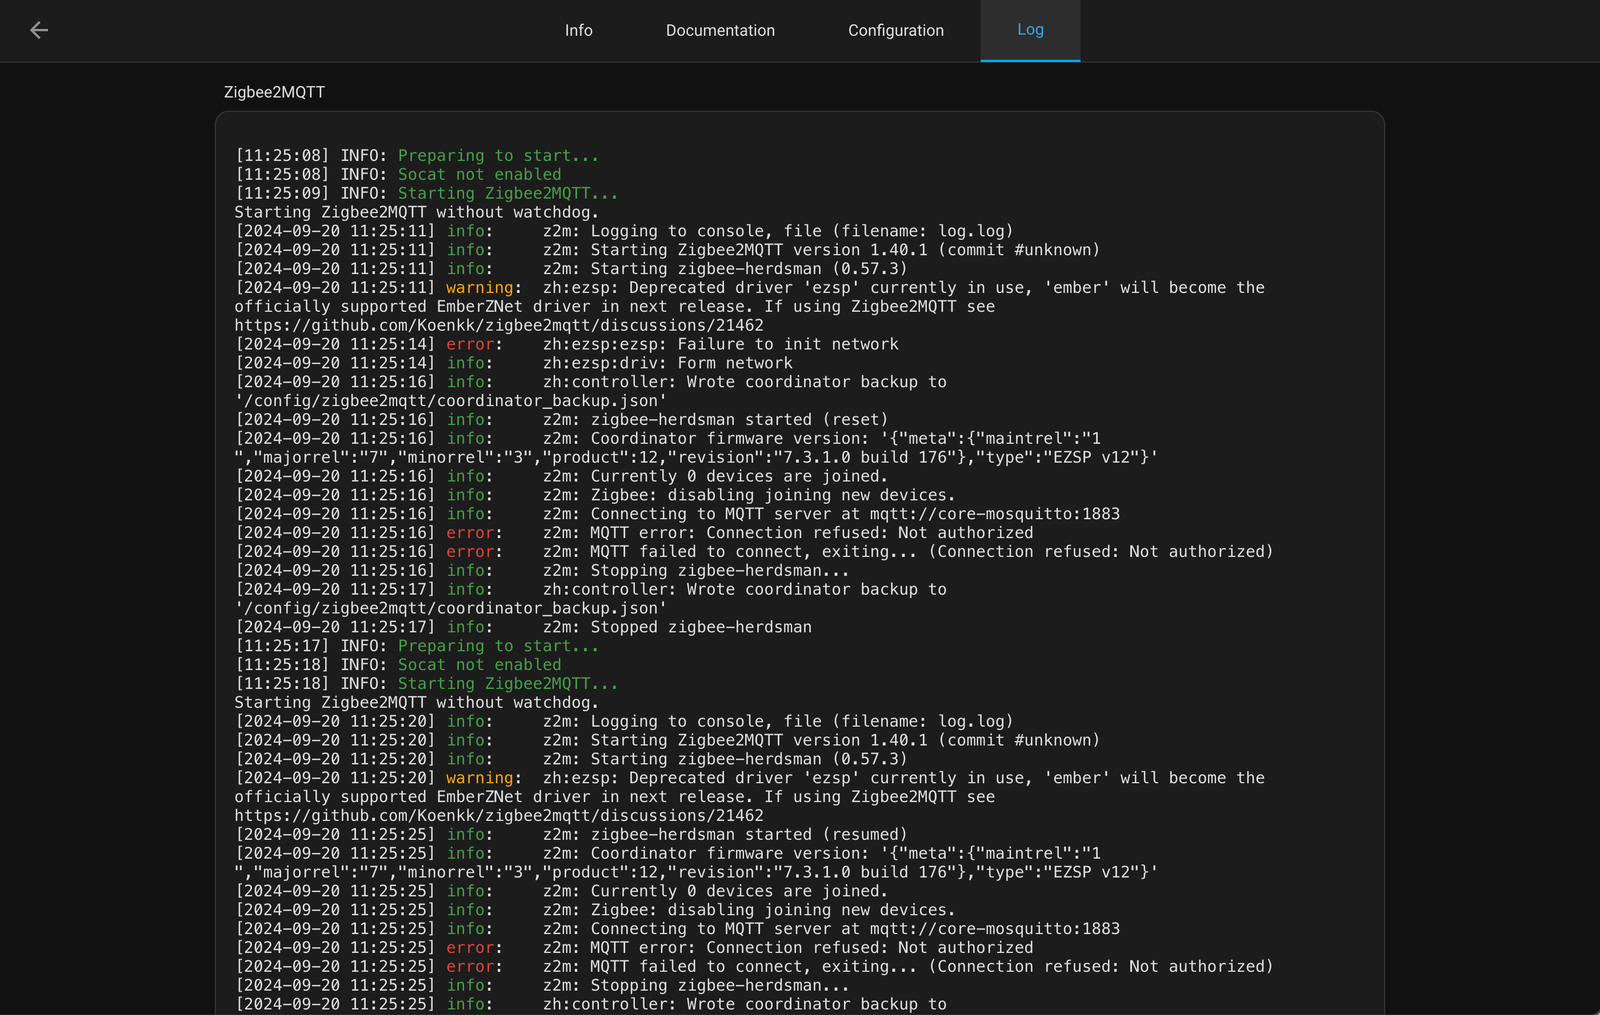Click the 'Stopped zigbee-herdsman' log entry
The image size is (1600, 1015).
click(700, 627)
